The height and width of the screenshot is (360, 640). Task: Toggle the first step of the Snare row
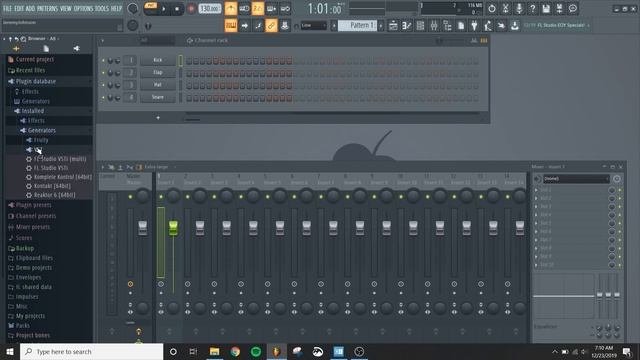189,98
